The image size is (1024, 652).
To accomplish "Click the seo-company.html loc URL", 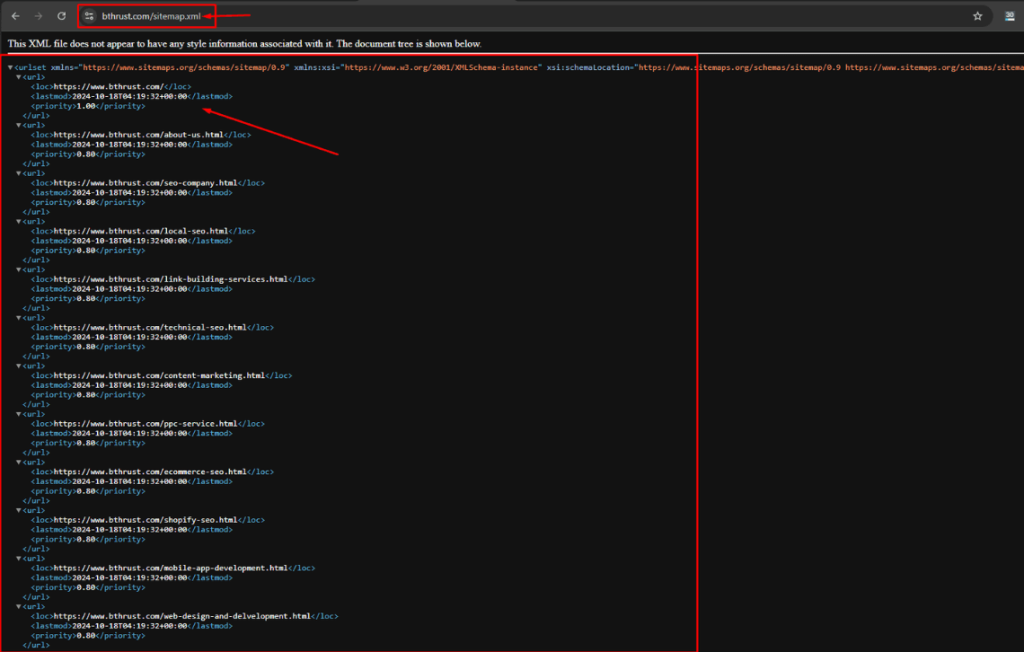I will pyautogui.click(x=146, y=183).
